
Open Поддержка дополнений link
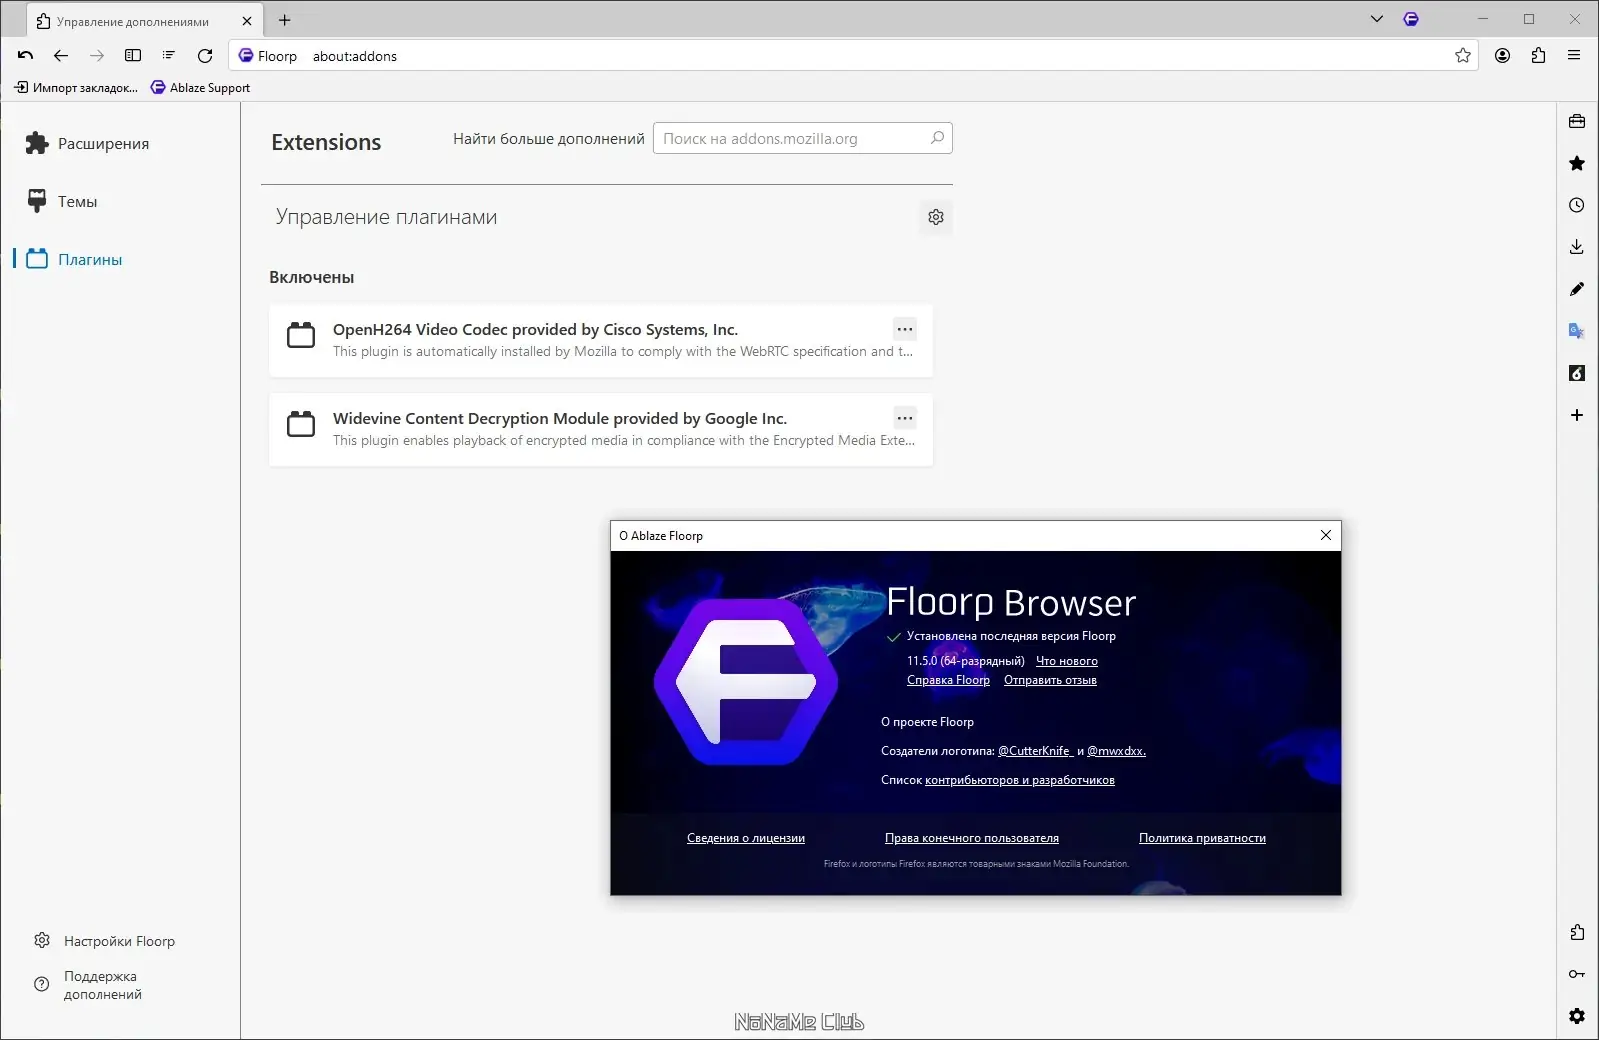pos(90,985)
